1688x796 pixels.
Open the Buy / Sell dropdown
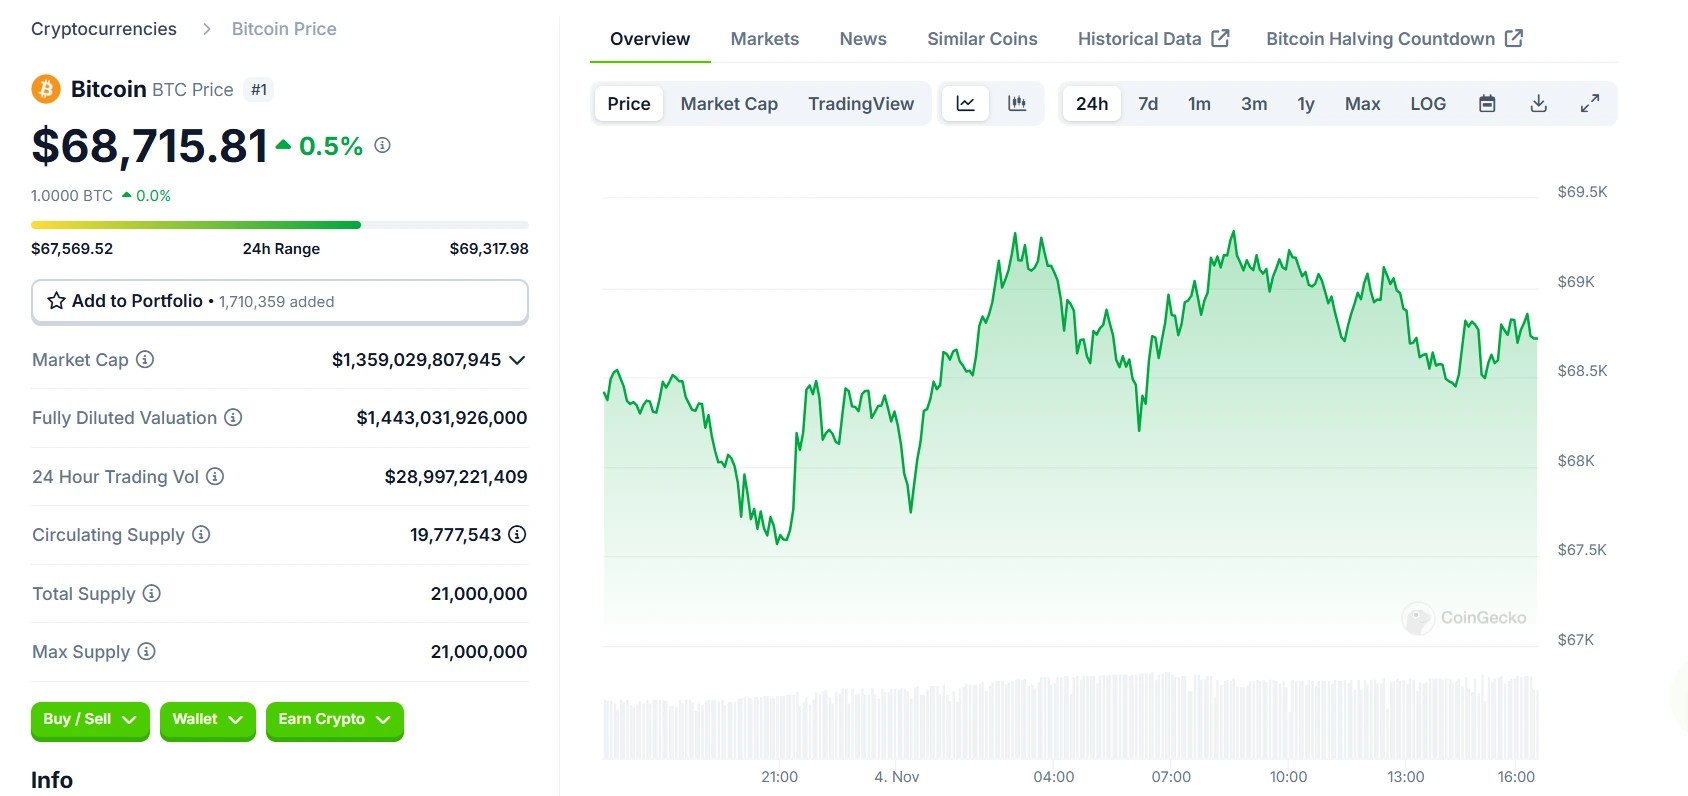click(90, 720)
